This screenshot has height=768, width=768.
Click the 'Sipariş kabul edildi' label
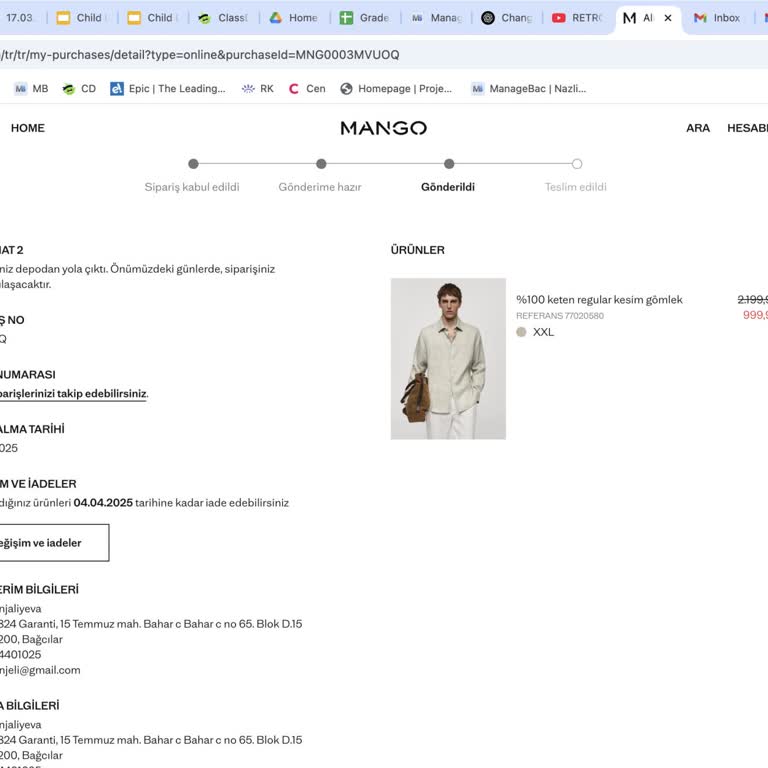(192, 187)
